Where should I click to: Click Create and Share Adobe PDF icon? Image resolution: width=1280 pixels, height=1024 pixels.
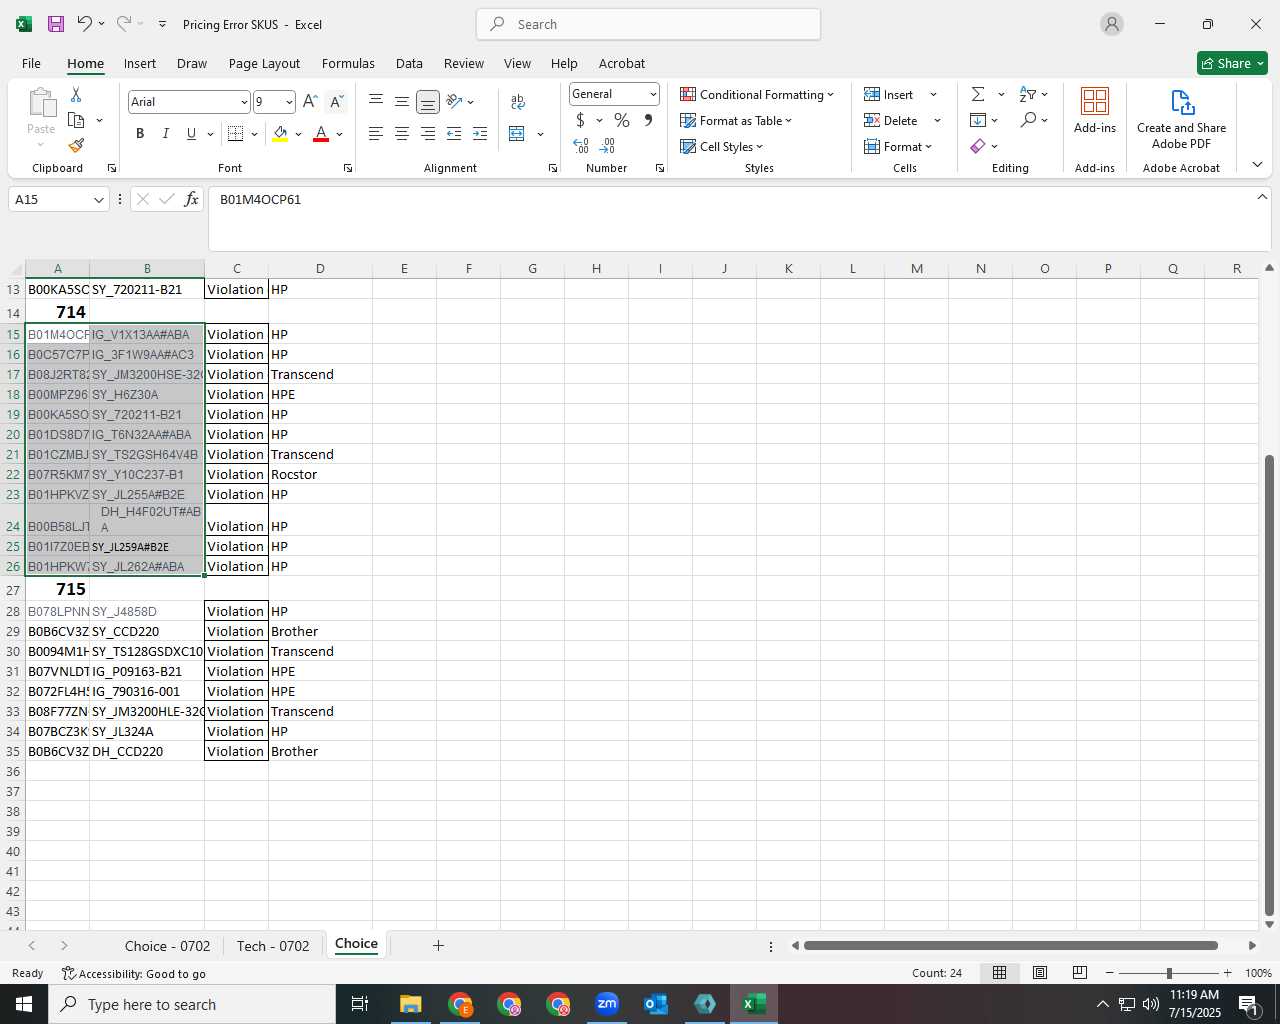[x=1181, y=118]
